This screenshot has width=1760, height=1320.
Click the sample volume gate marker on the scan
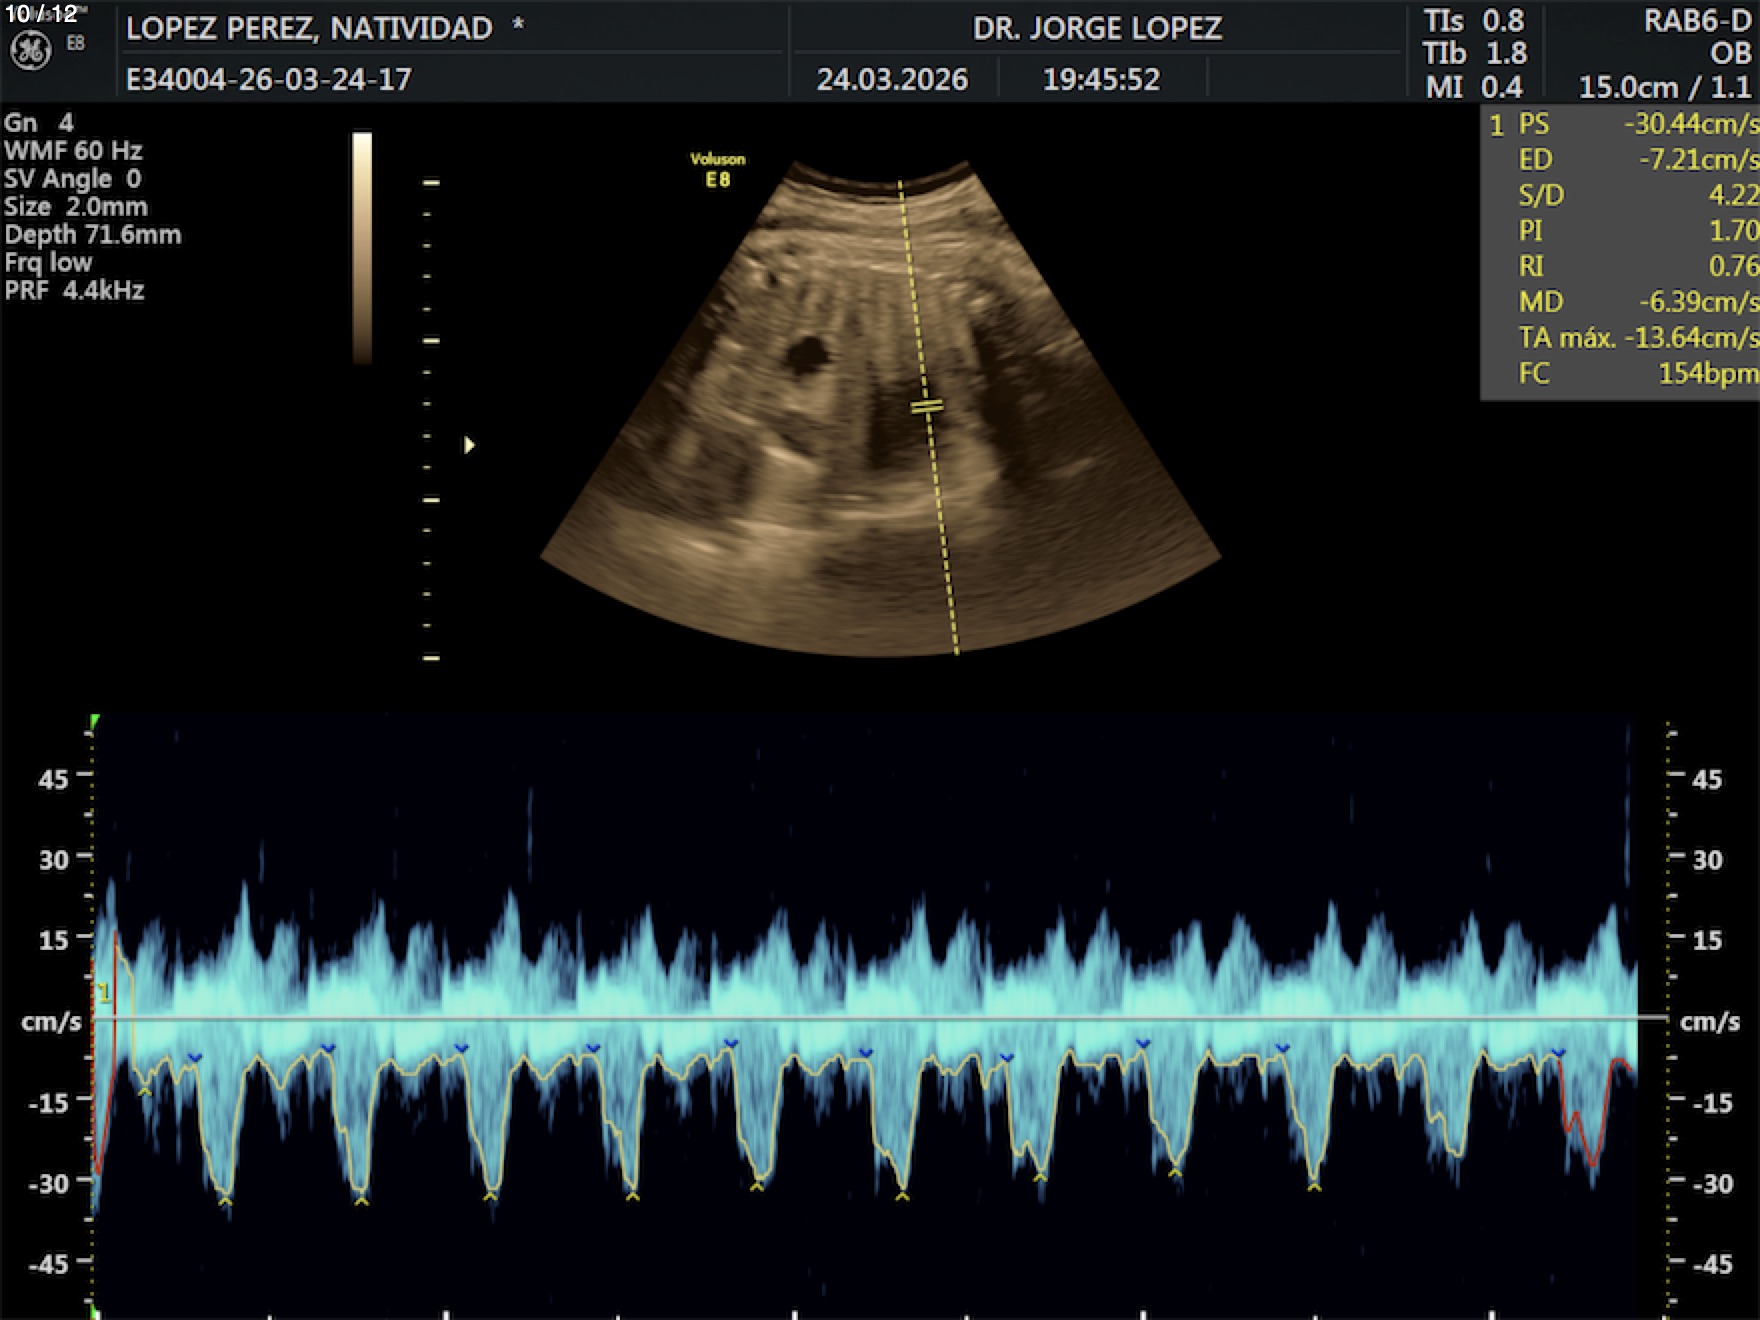click(927, 407)
